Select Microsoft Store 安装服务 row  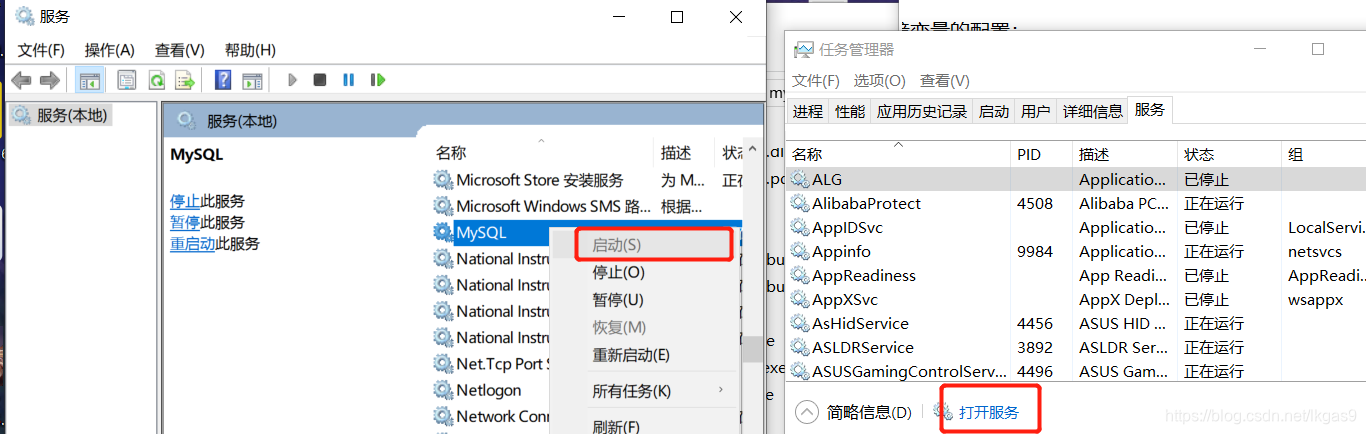click(x=588, y=180)
